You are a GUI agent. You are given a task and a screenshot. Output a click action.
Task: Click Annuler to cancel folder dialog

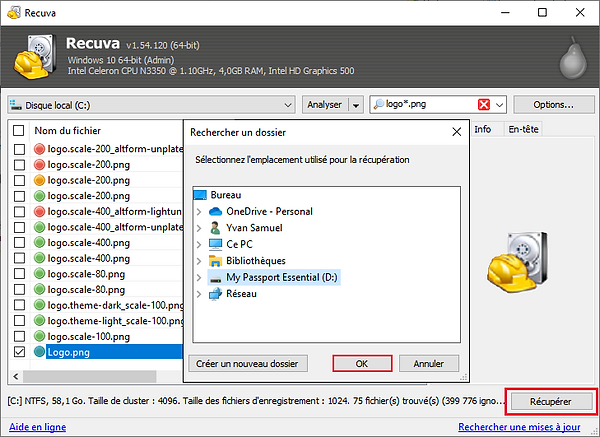pyautogui.click(x=429, y=364)
